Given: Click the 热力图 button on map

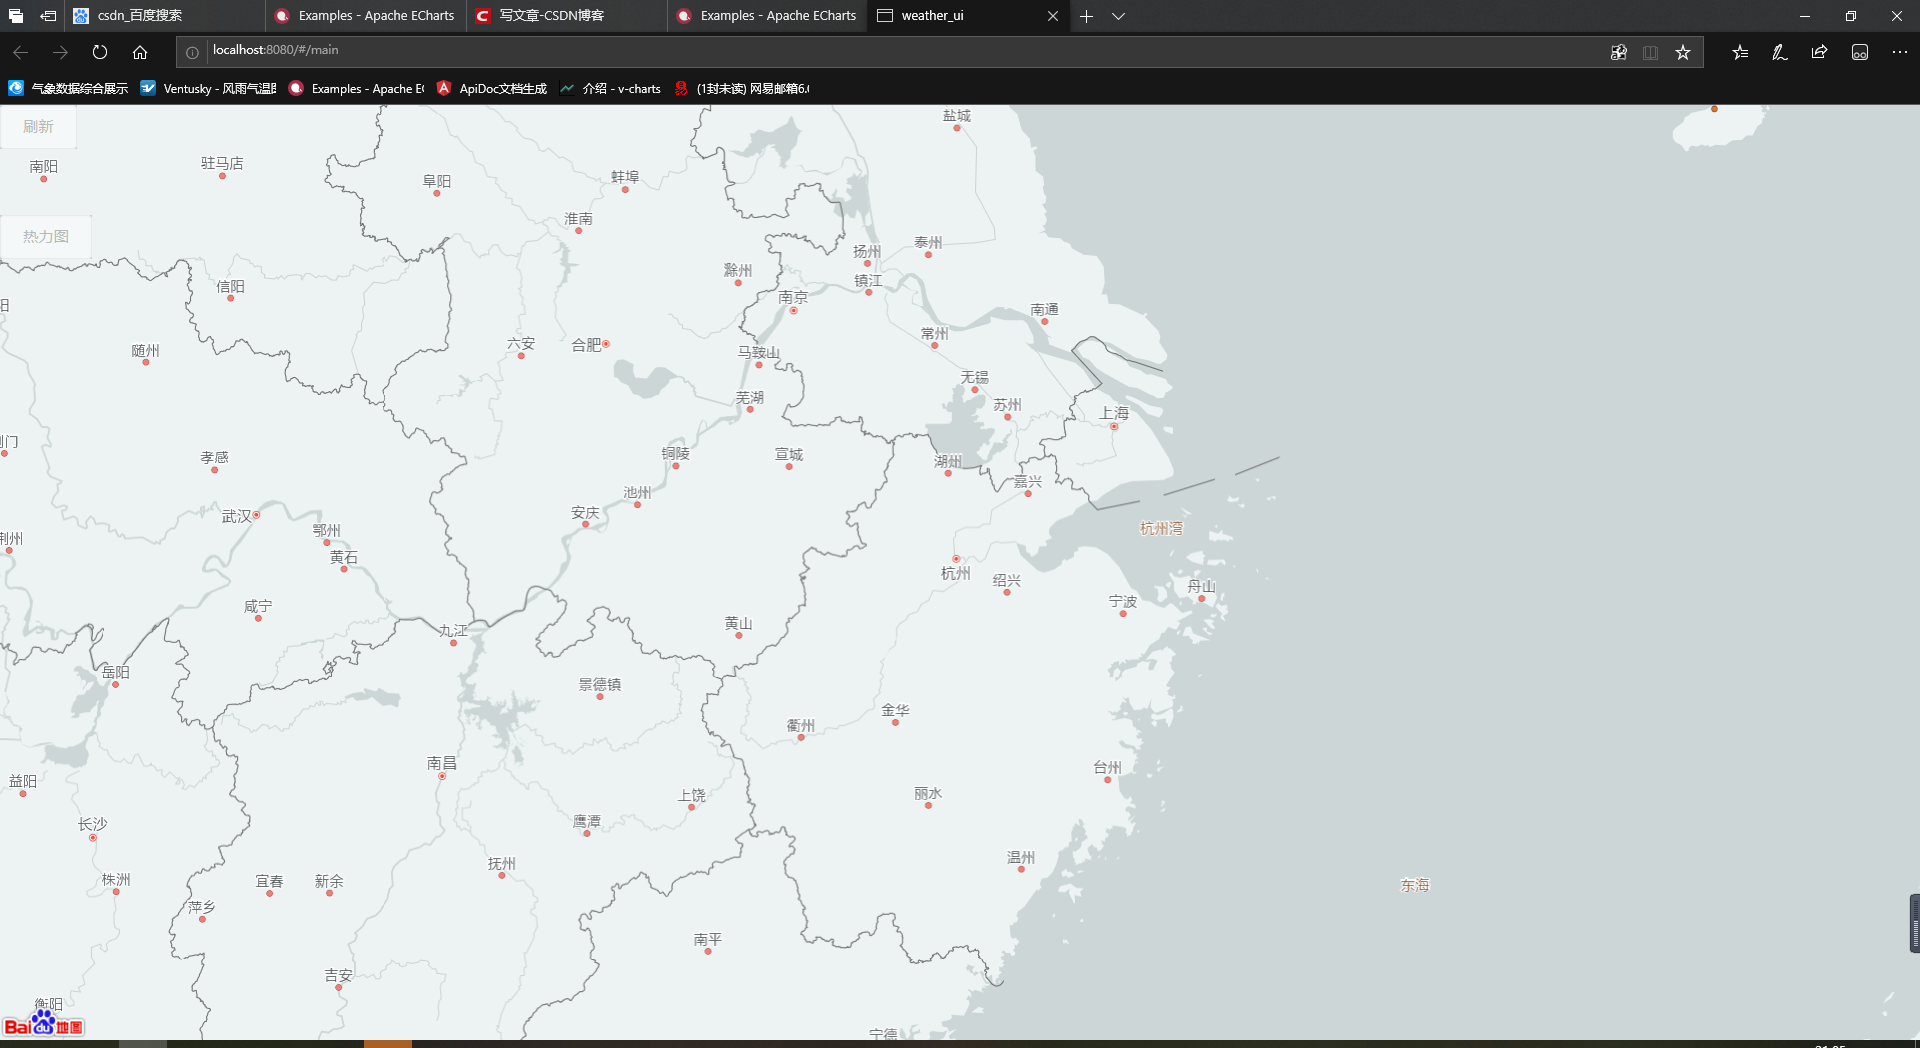Looking at the screenshot, I should [x=46, y=237].
